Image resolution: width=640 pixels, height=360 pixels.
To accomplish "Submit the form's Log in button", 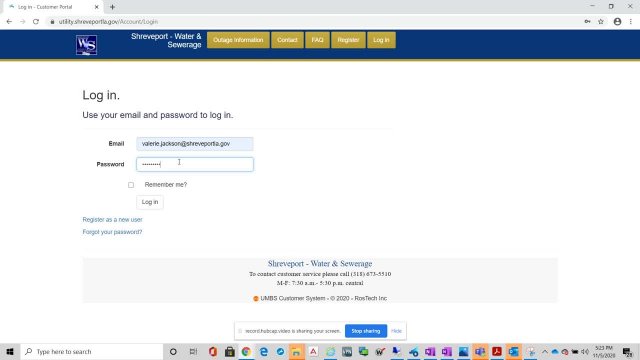I will click(x=150, y=202).
